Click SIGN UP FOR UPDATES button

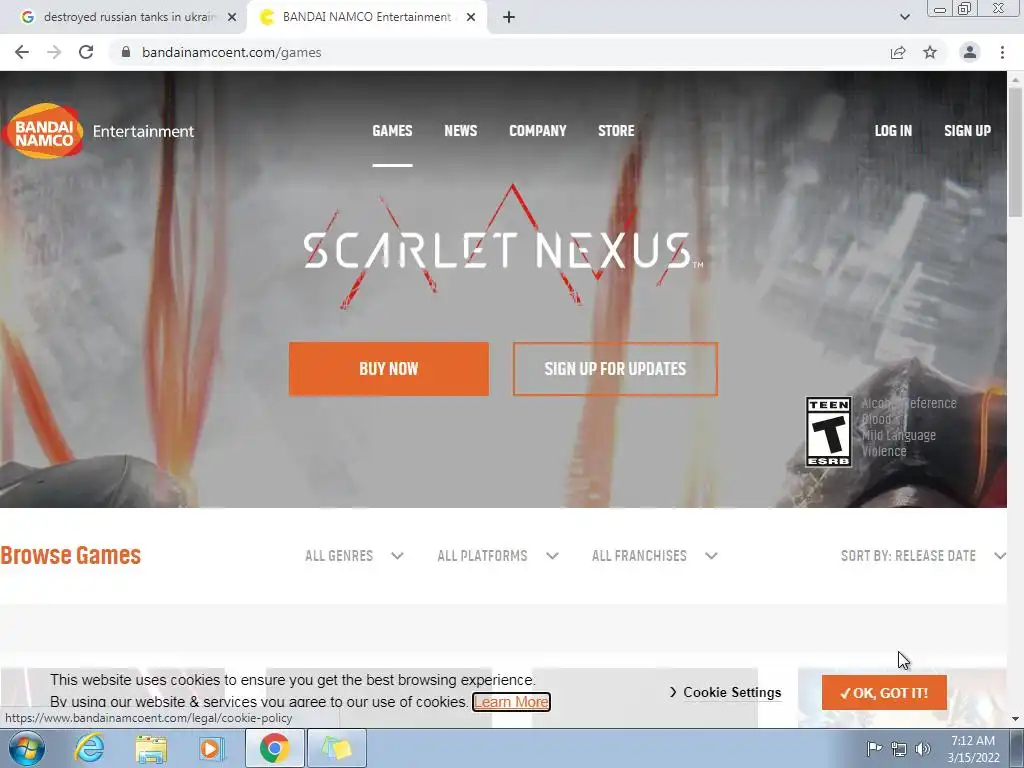click(x=615, y=369)
